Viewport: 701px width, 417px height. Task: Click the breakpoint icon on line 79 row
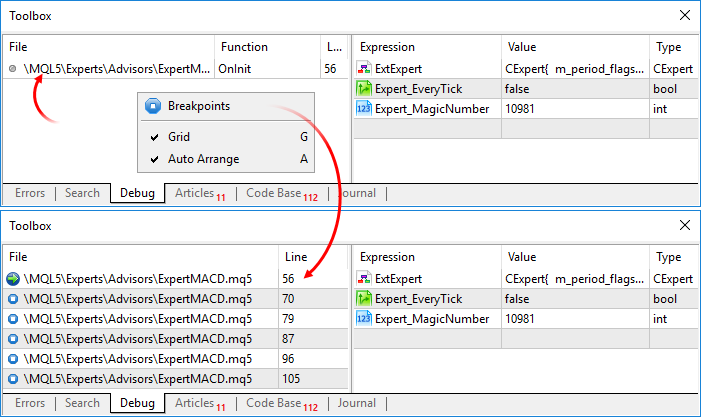[x=12, y=319]
